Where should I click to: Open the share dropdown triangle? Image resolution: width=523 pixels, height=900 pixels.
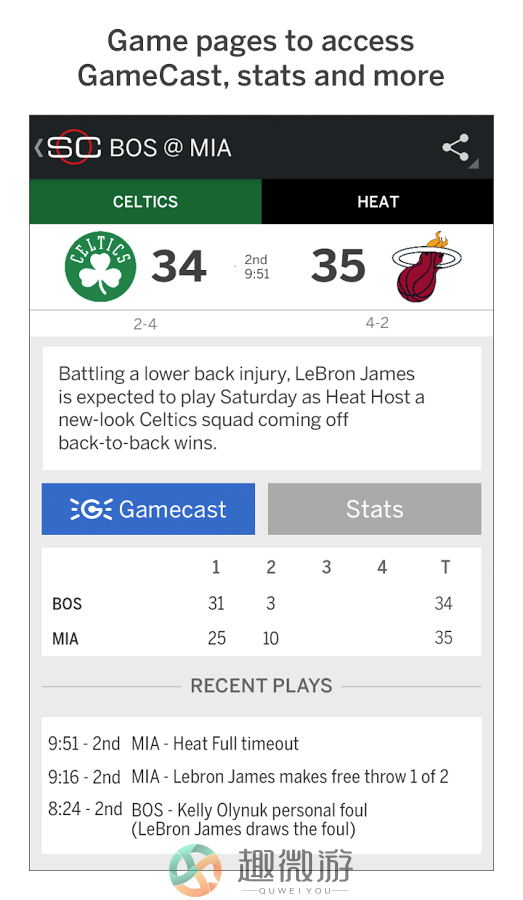(474, 164)
